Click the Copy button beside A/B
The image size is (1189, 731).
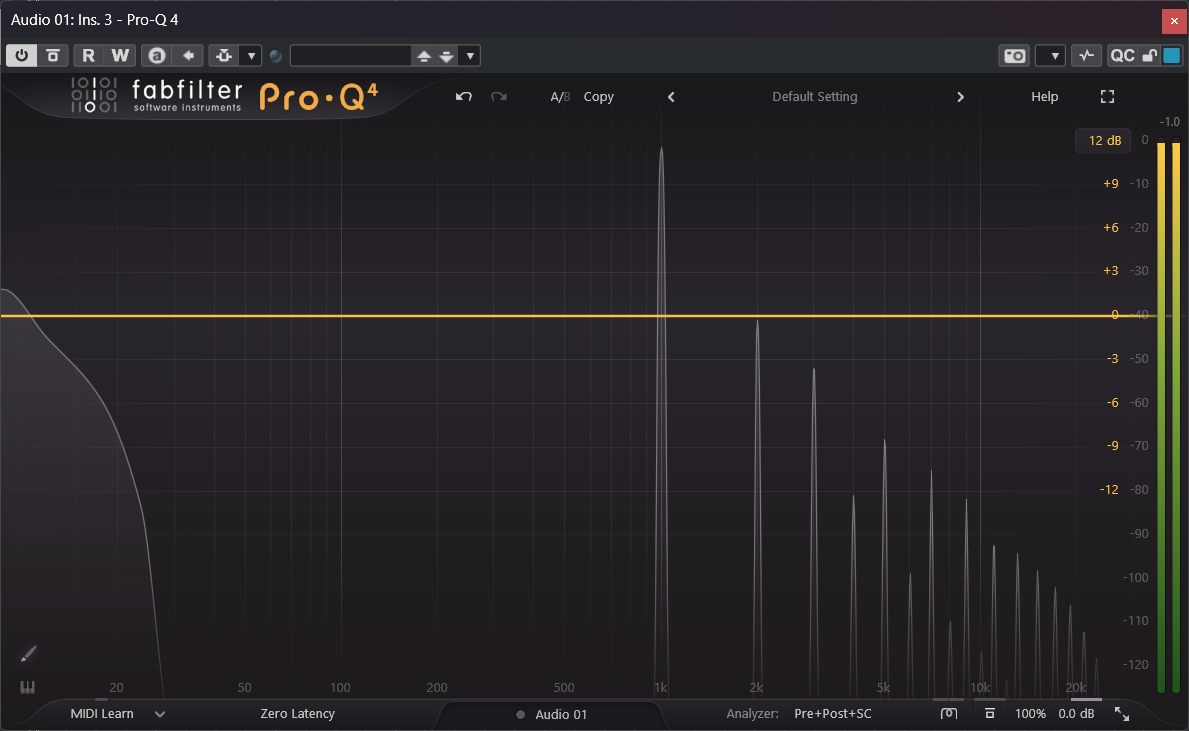[598, 96]
